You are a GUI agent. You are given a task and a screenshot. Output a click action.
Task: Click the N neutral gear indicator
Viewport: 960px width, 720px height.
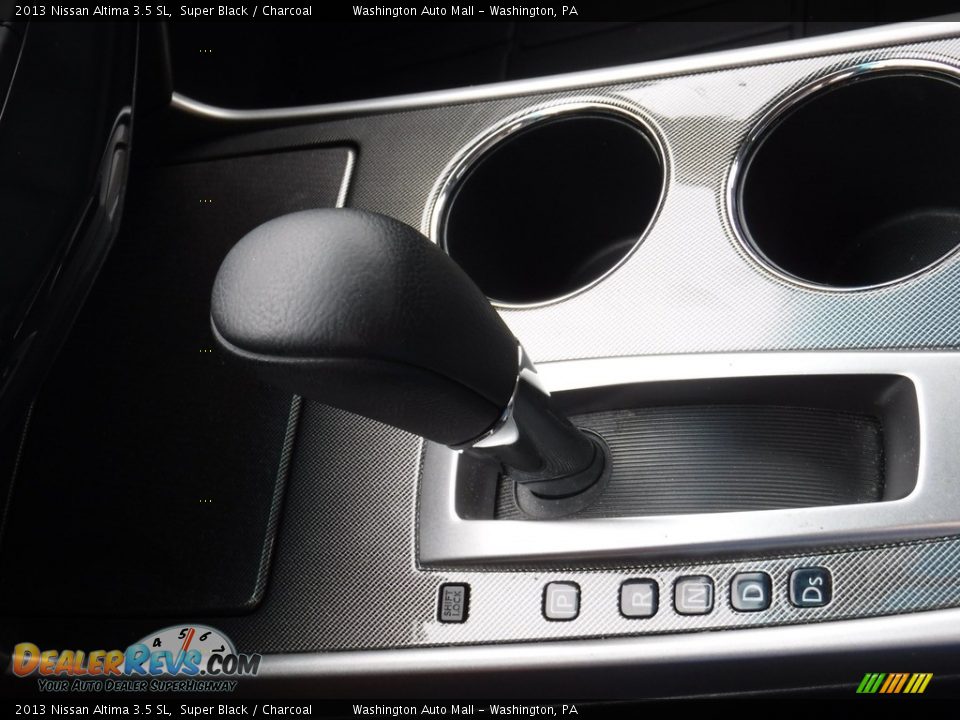click(693, 594)
